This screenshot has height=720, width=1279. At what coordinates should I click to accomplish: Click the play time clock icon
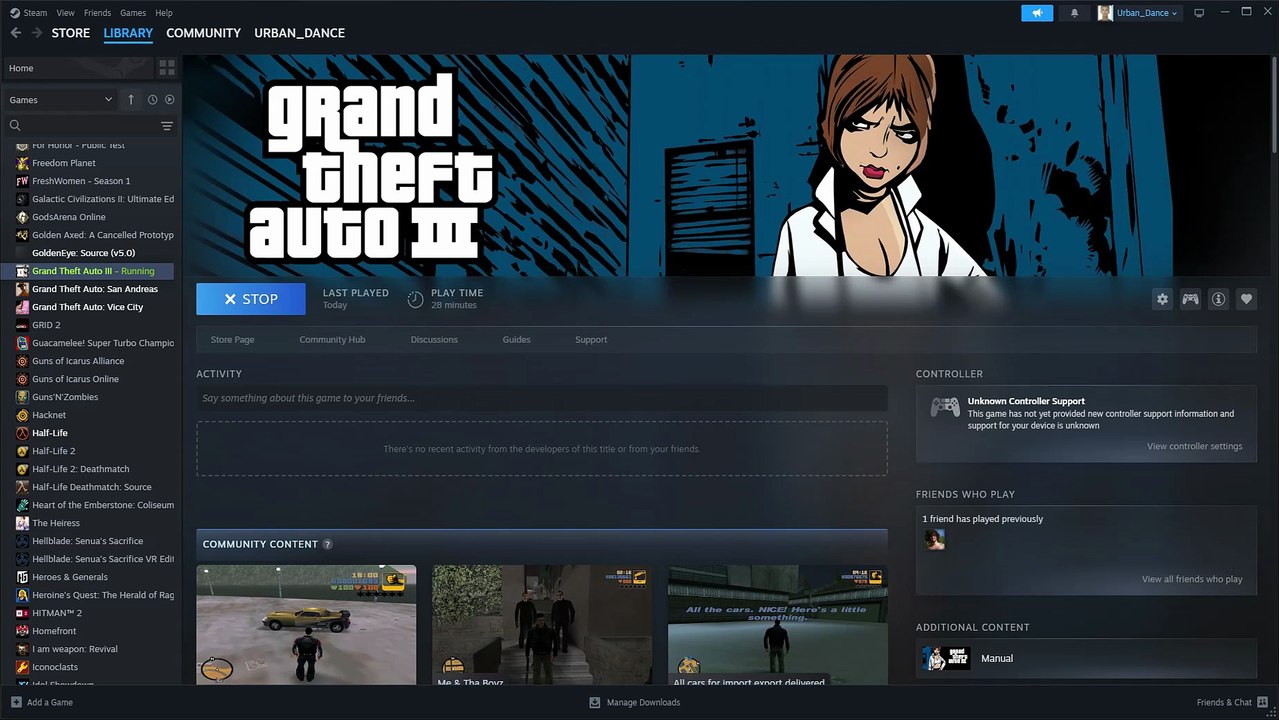point(415,299)
